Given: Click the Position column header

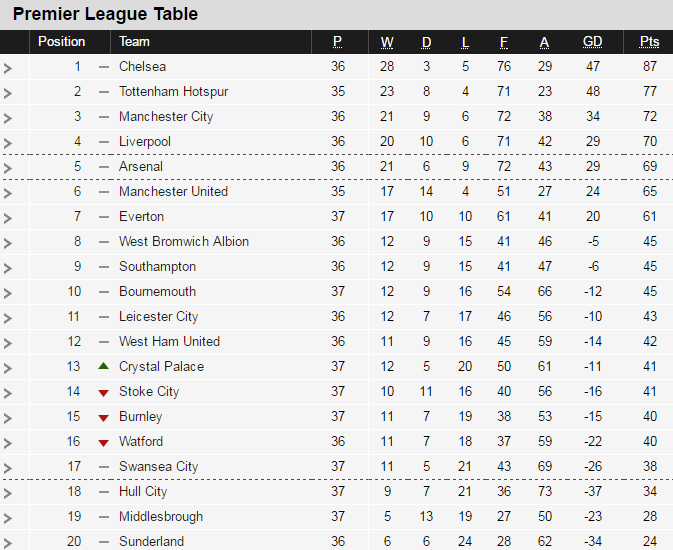Looking at the screenshot, I should click(x=62, y=41).
